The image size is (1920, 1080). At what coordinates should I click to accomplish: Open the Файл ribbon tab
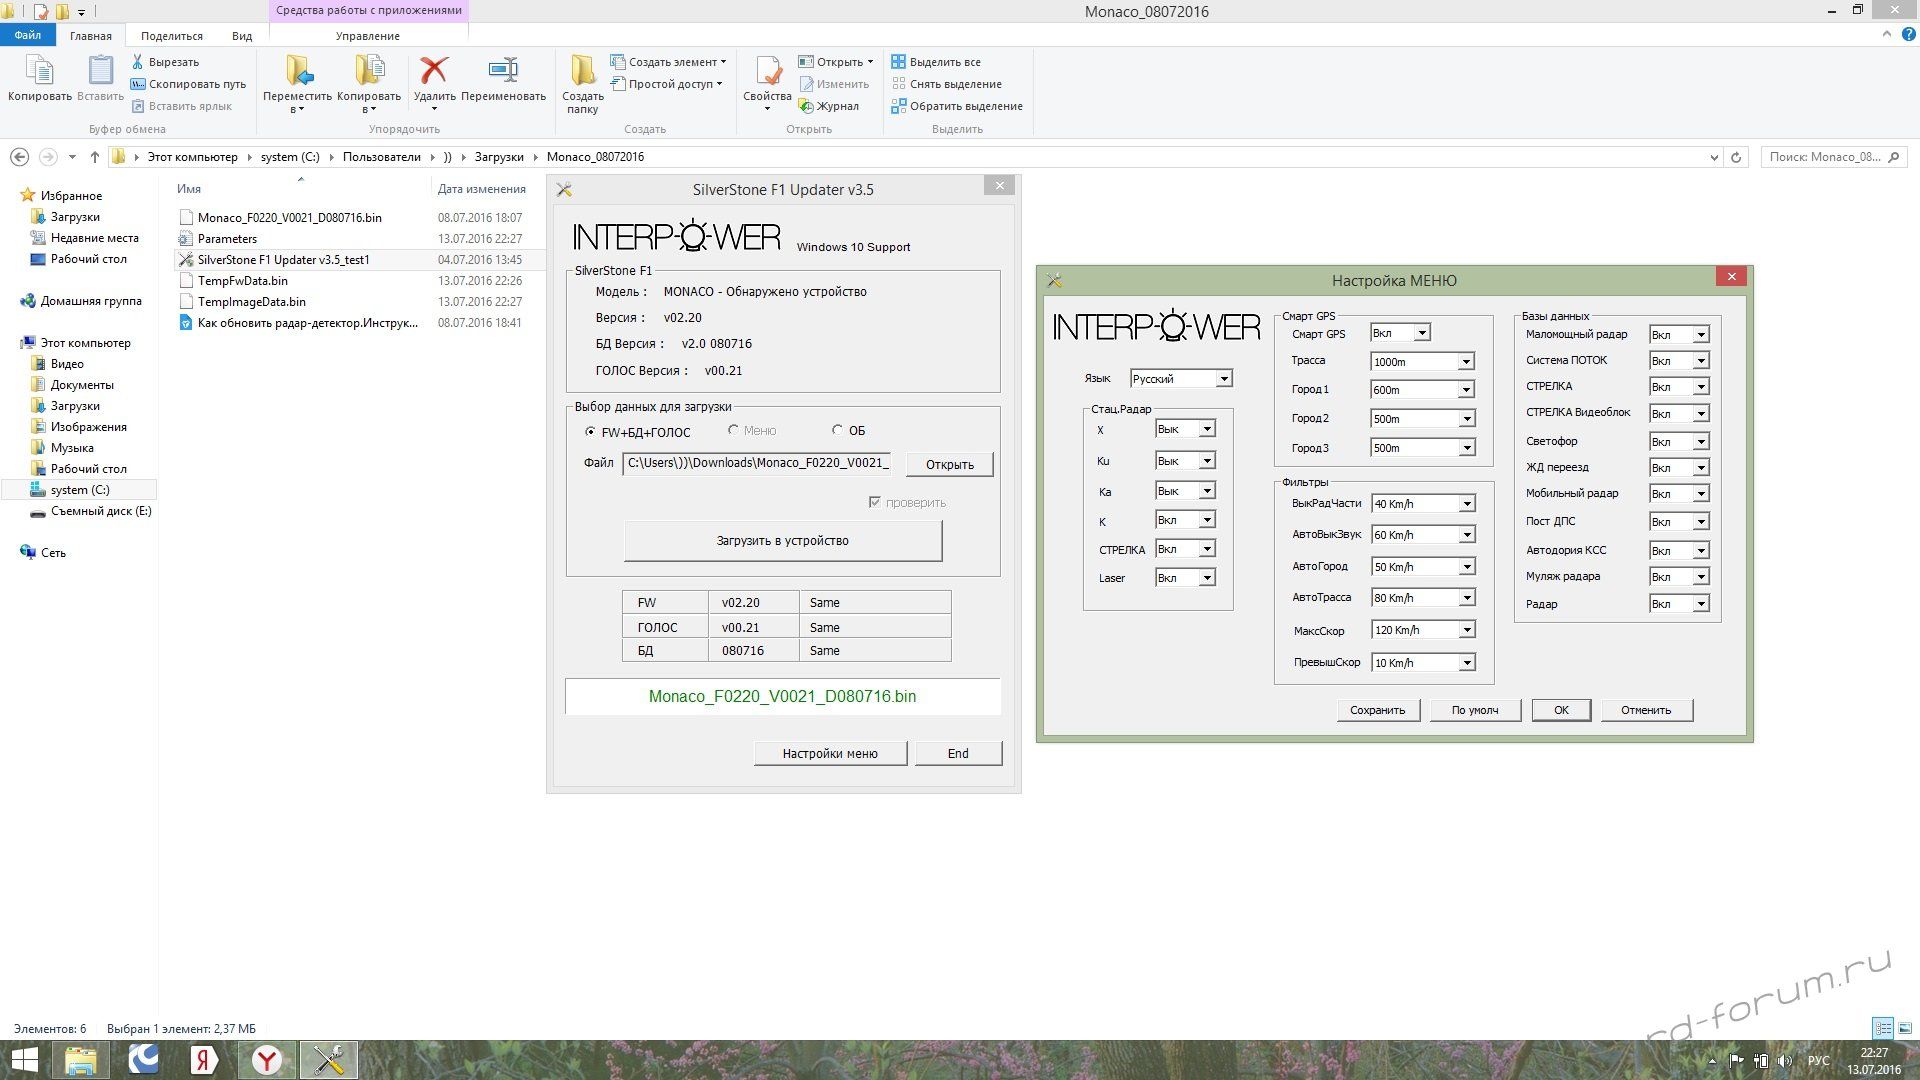[x=28, y=35]
